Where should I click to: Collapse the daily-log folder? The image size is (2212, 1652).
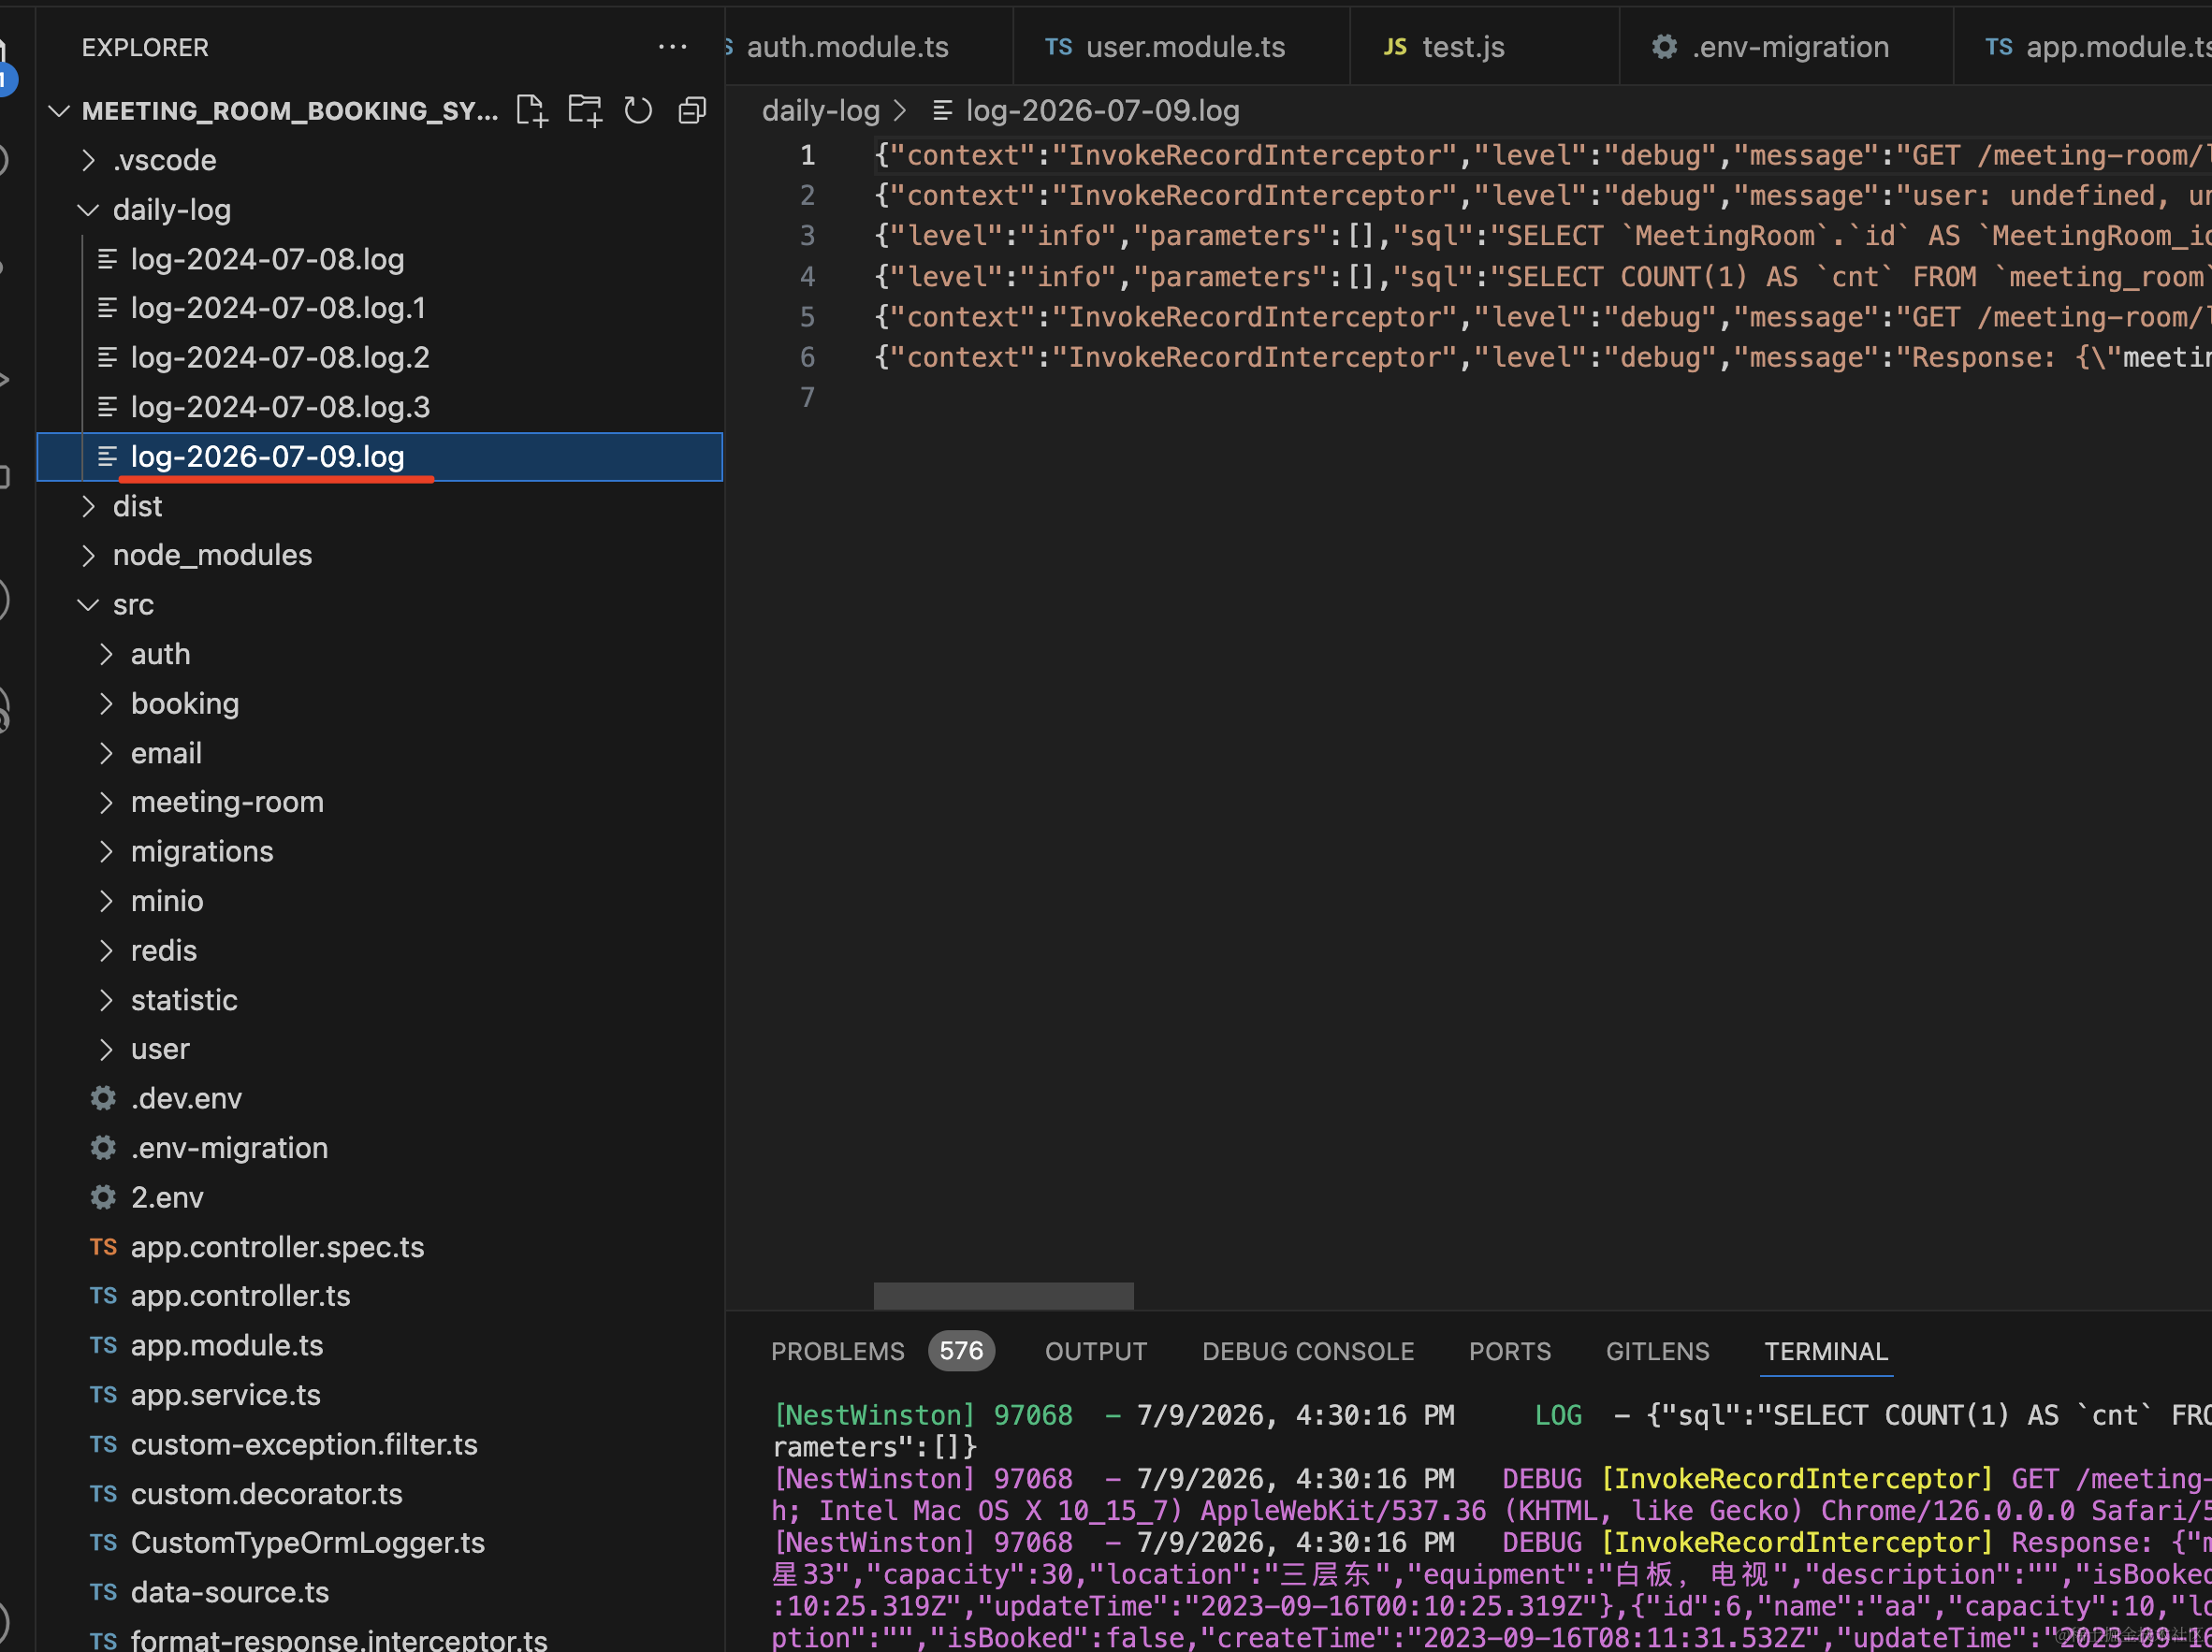coord(88,210)
